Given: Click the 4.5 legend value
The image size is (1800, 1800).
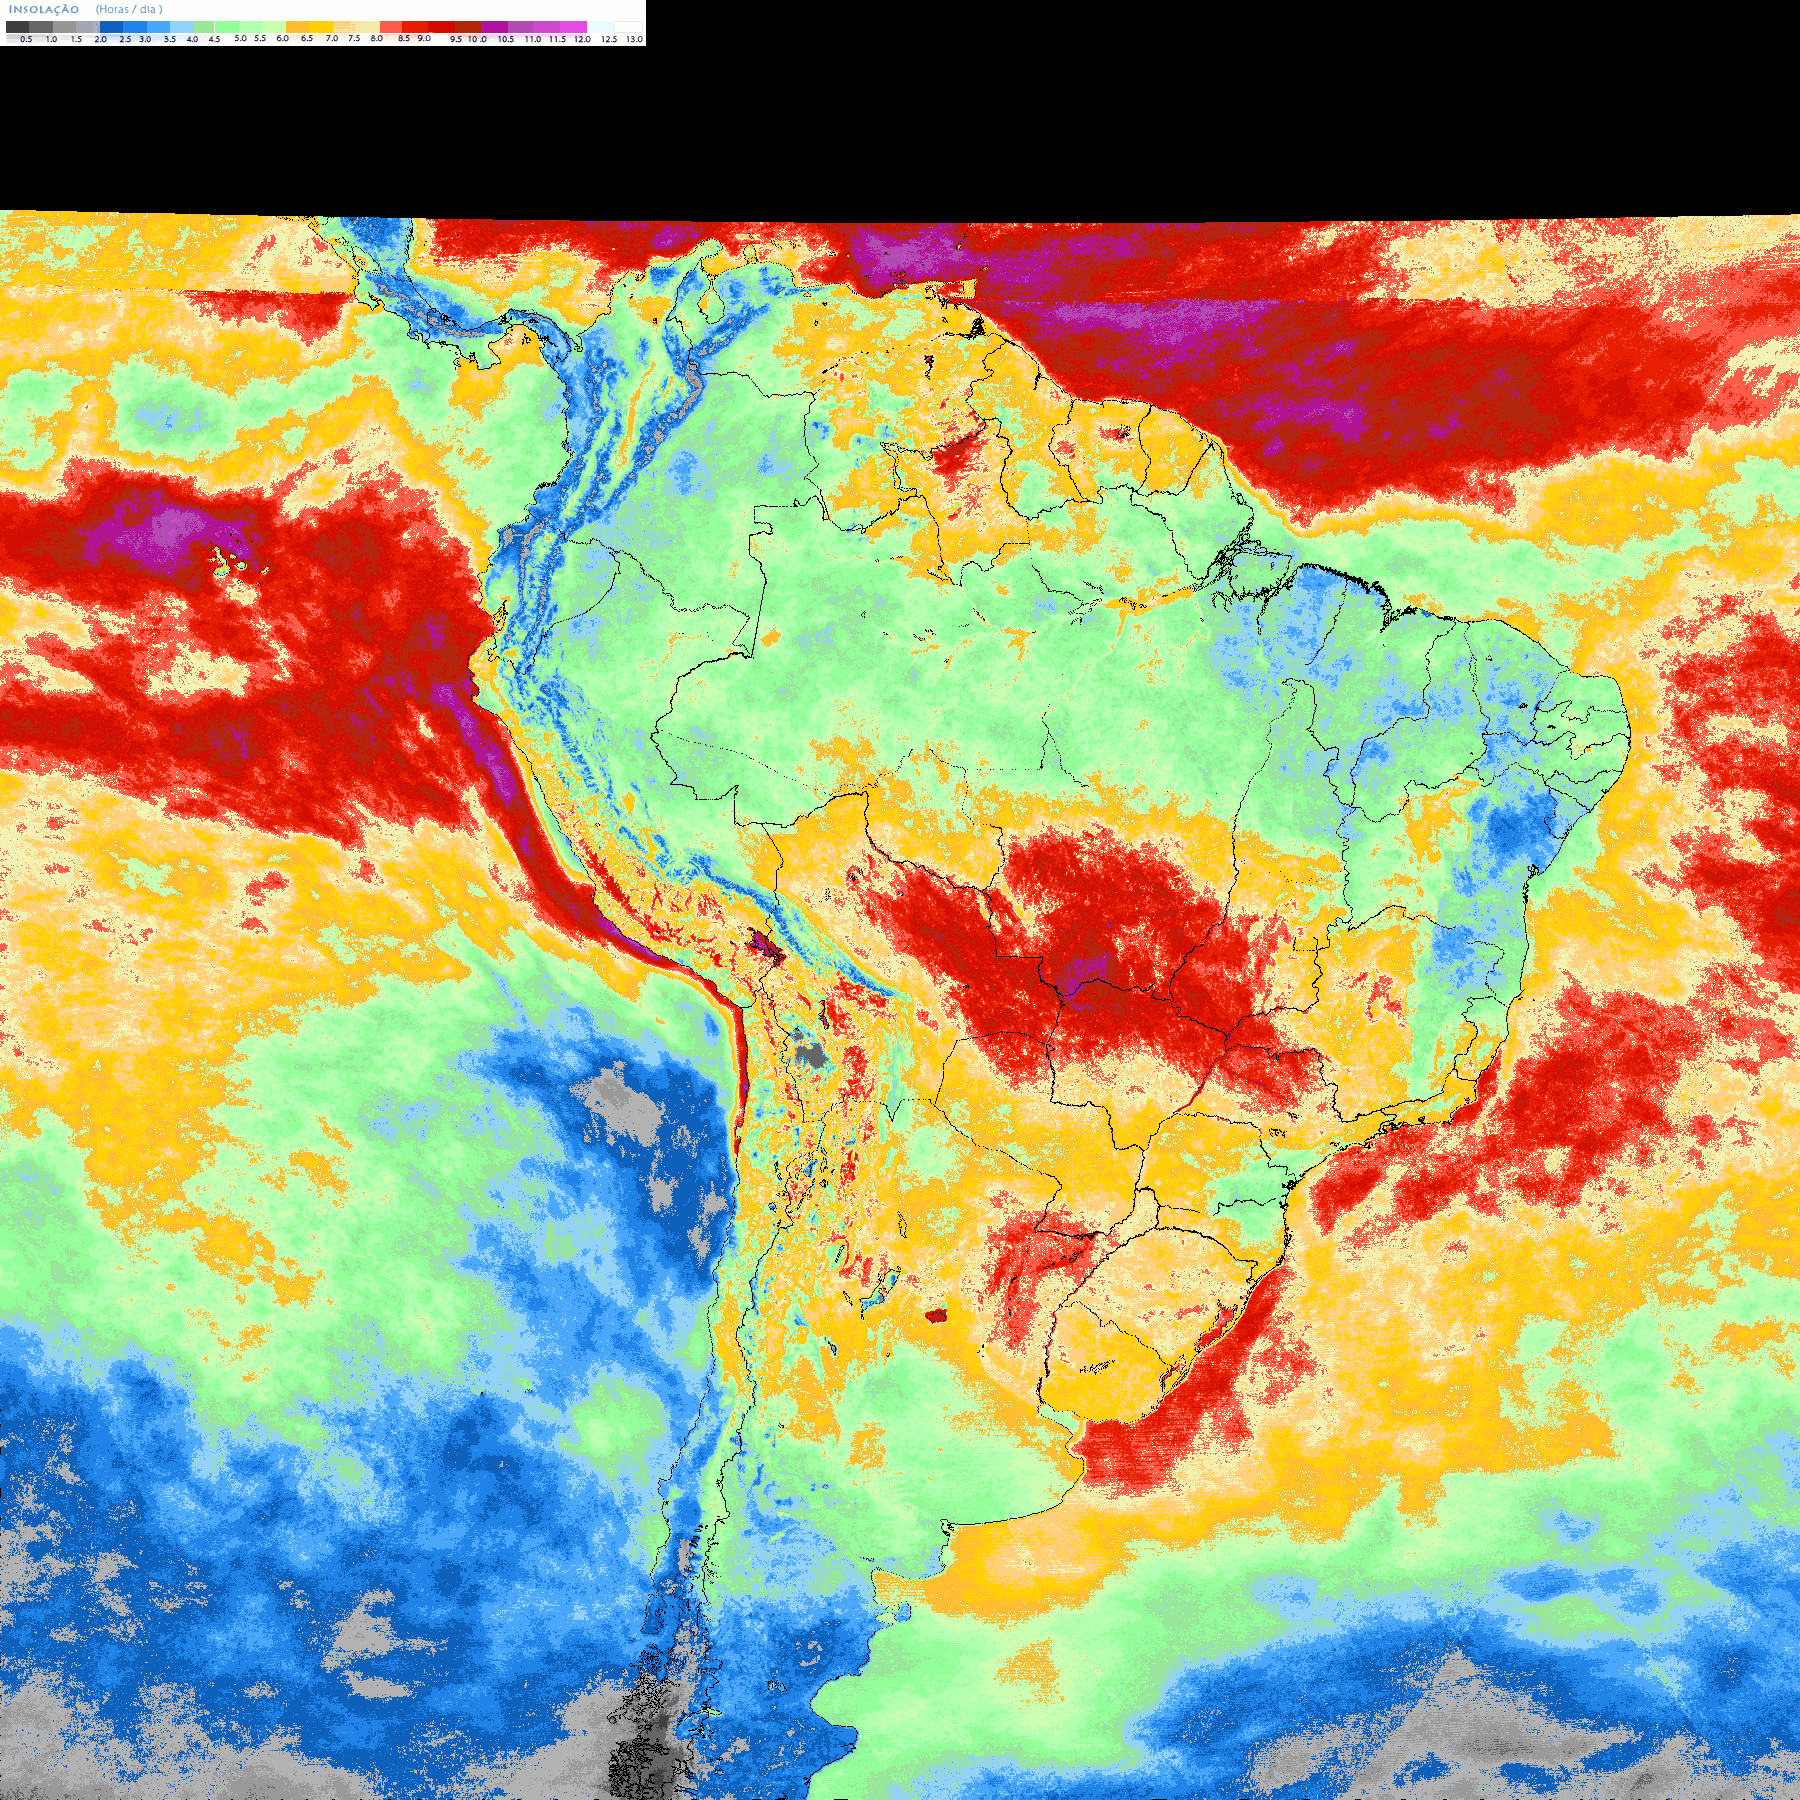Looking at the screenshot, I should tap(214, 39).
